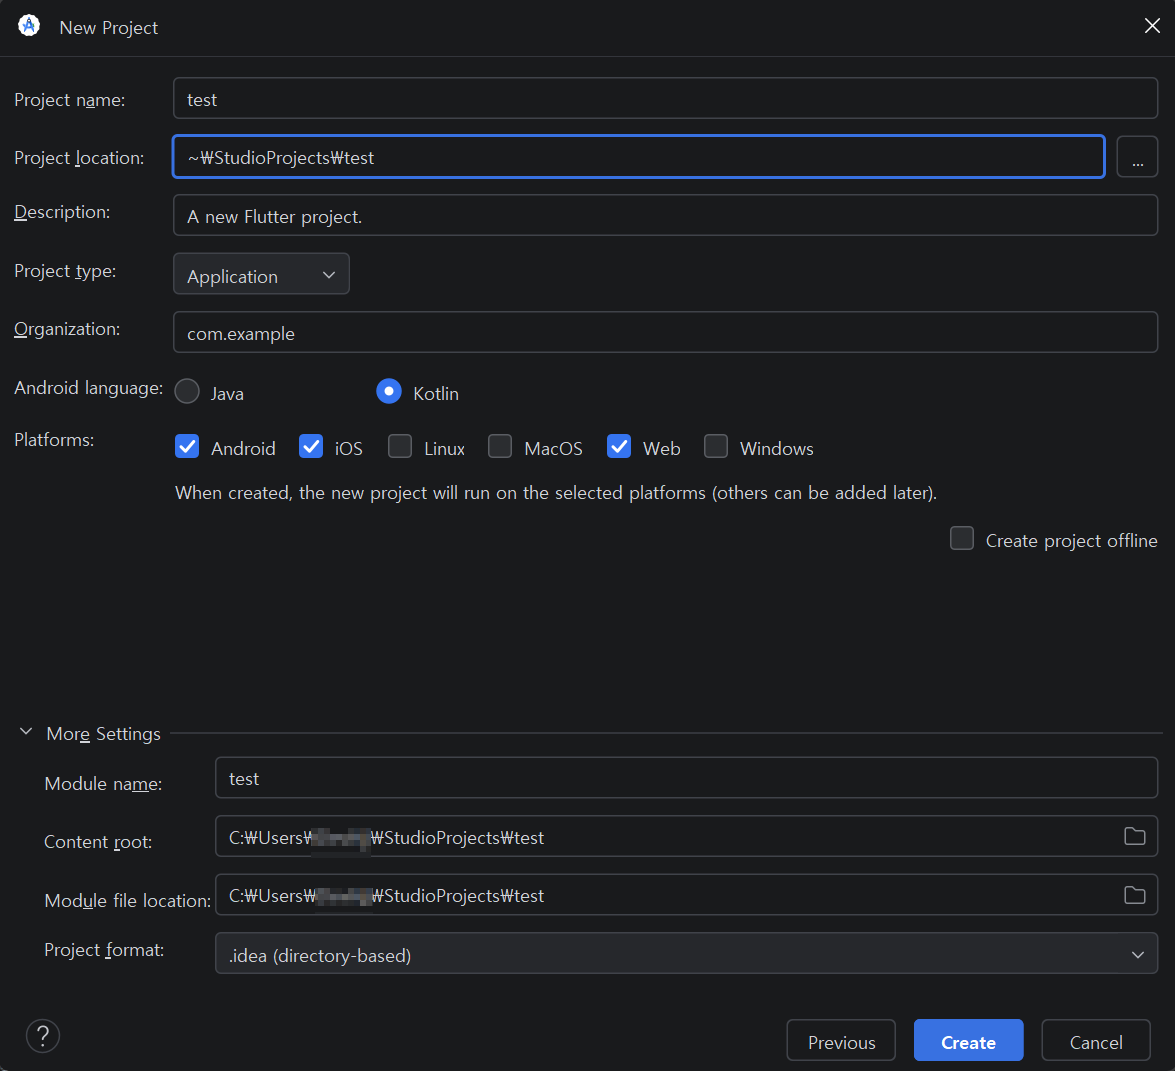Image resolution: width=1175 pixels, height=1071 pixels.
Task: Click the Android Studio logo icon
Action: [x=28, y=26]
